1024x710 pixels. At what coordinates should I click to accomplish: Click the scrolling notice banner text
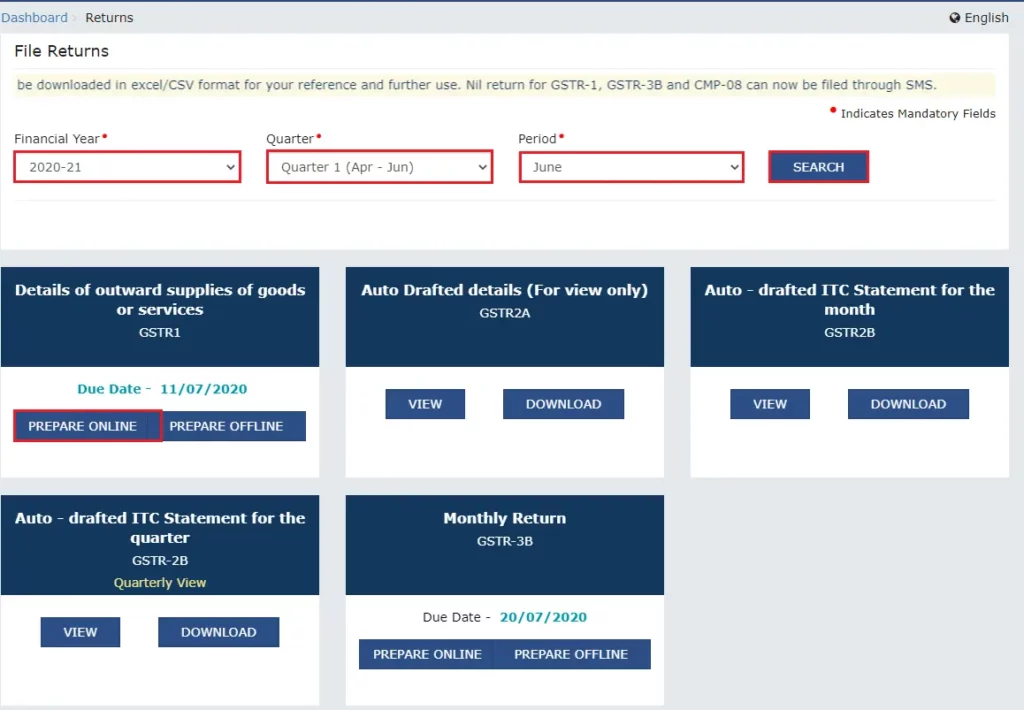(x=477, y=85)
